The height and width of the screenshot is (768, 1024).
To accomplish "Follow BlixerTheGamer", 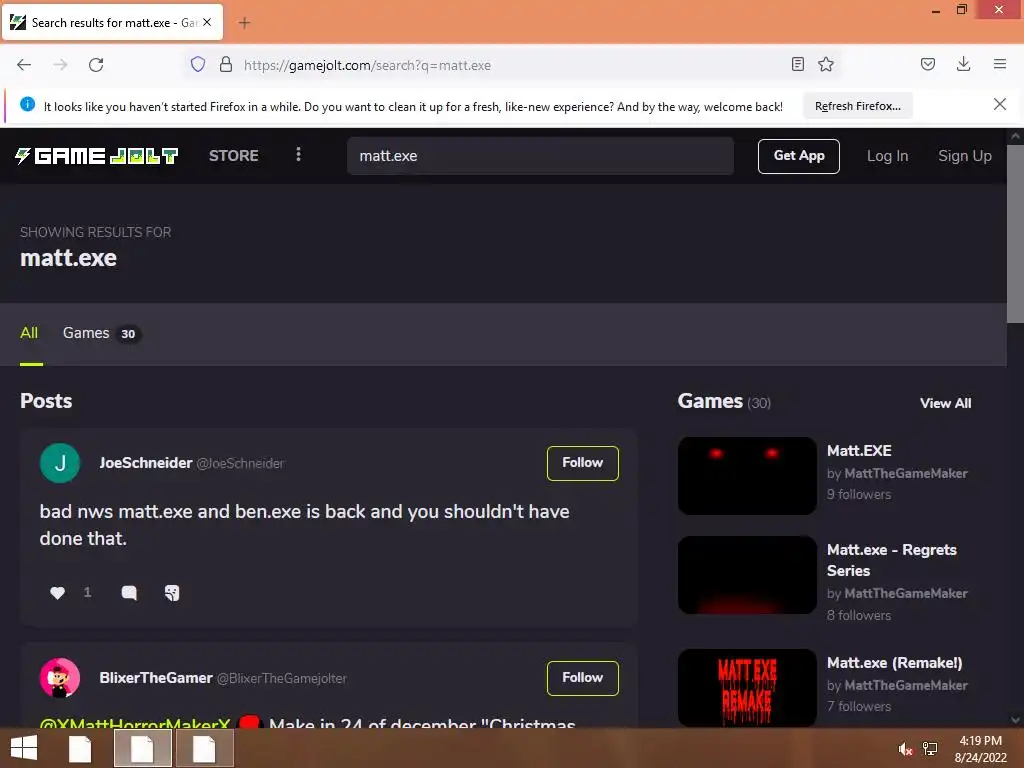I will point(583,678).
